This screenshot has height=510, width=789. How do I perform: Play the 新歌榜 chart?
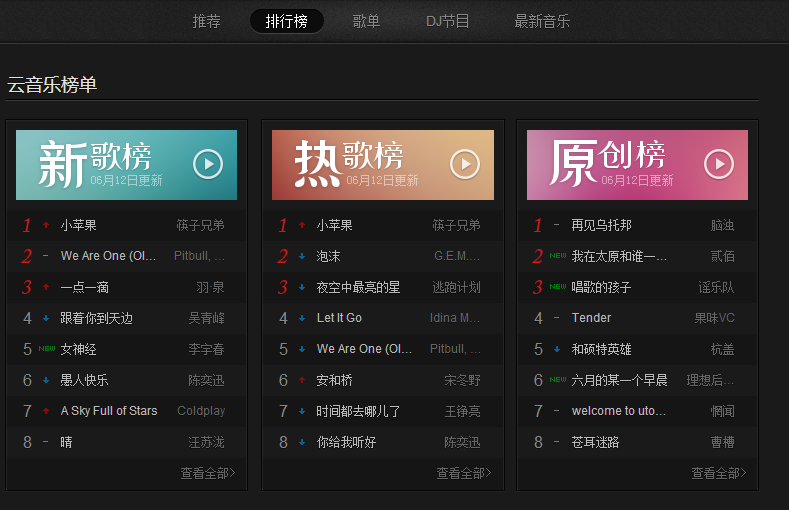208,164
